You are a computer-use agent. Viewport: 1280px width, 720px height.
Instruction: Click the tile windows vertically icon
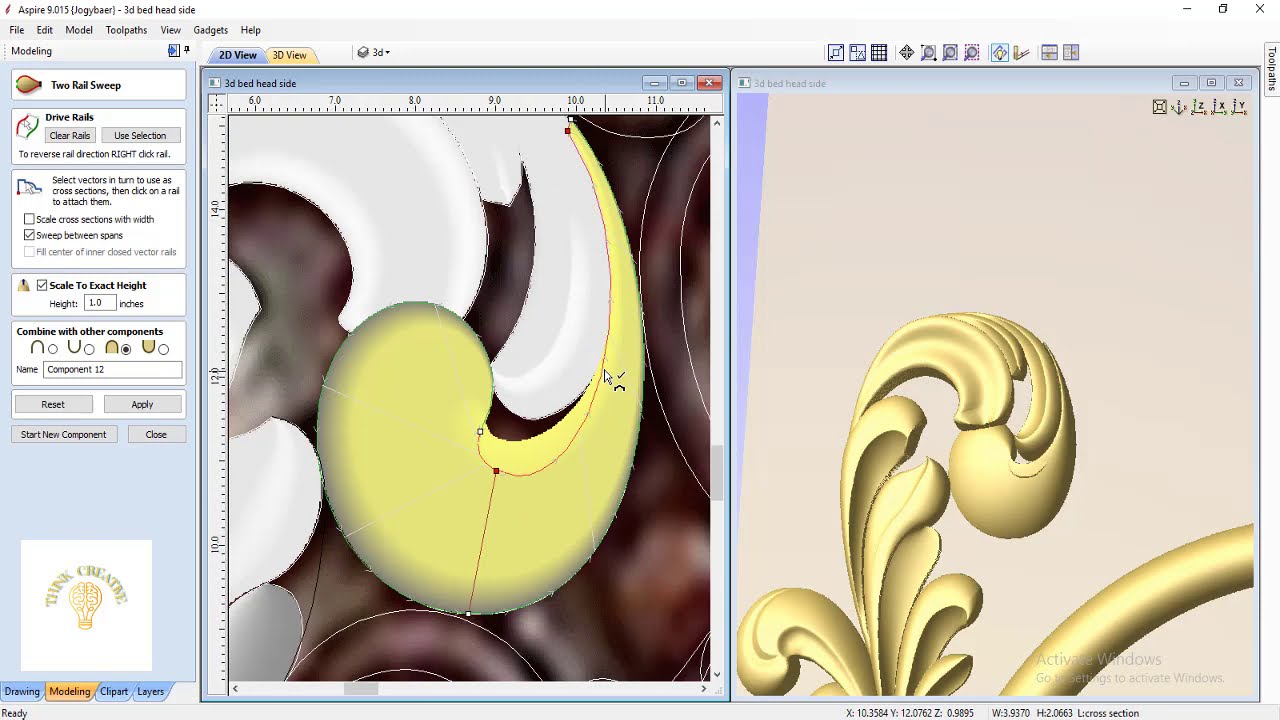pyautogui.click(x=1071, y=53)
